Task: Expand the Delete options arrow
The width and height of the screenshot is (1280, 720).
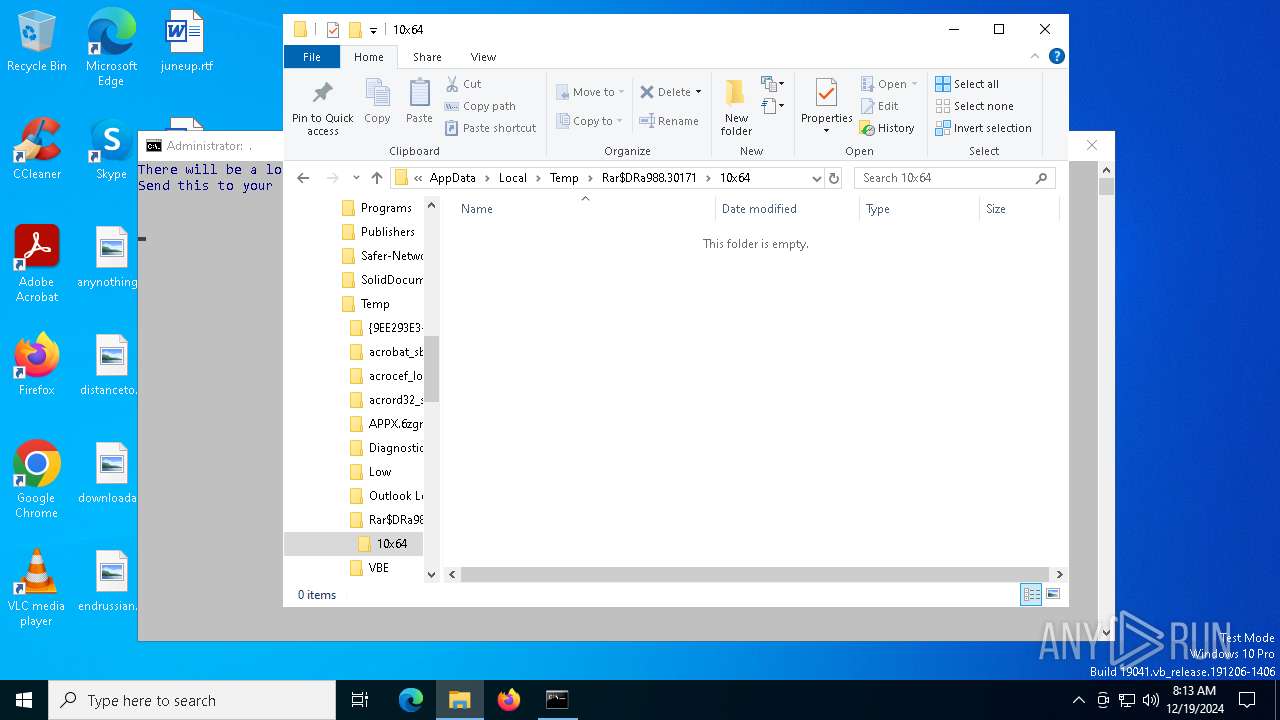Action: [698, 92]
